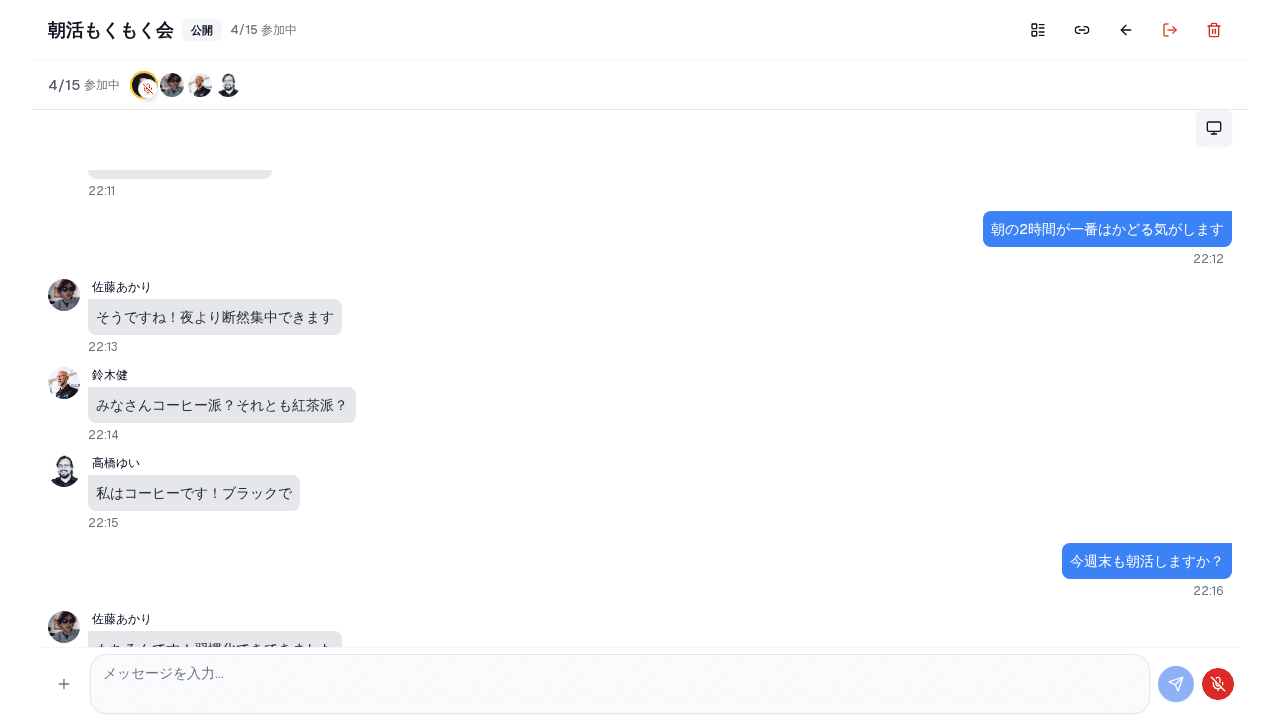Screen dimensions: 1280x720
Task: Click the みなさんコーヒー派？ message bubble
Action: (x=222, y=405)
